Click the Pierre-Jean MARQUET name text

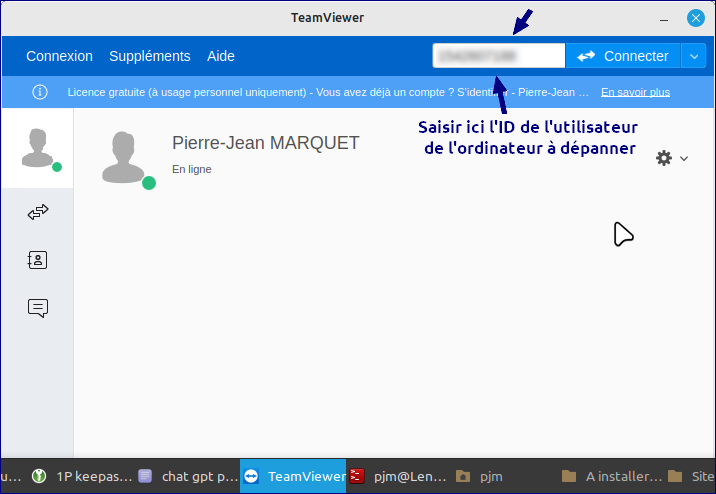click(266, 143)
